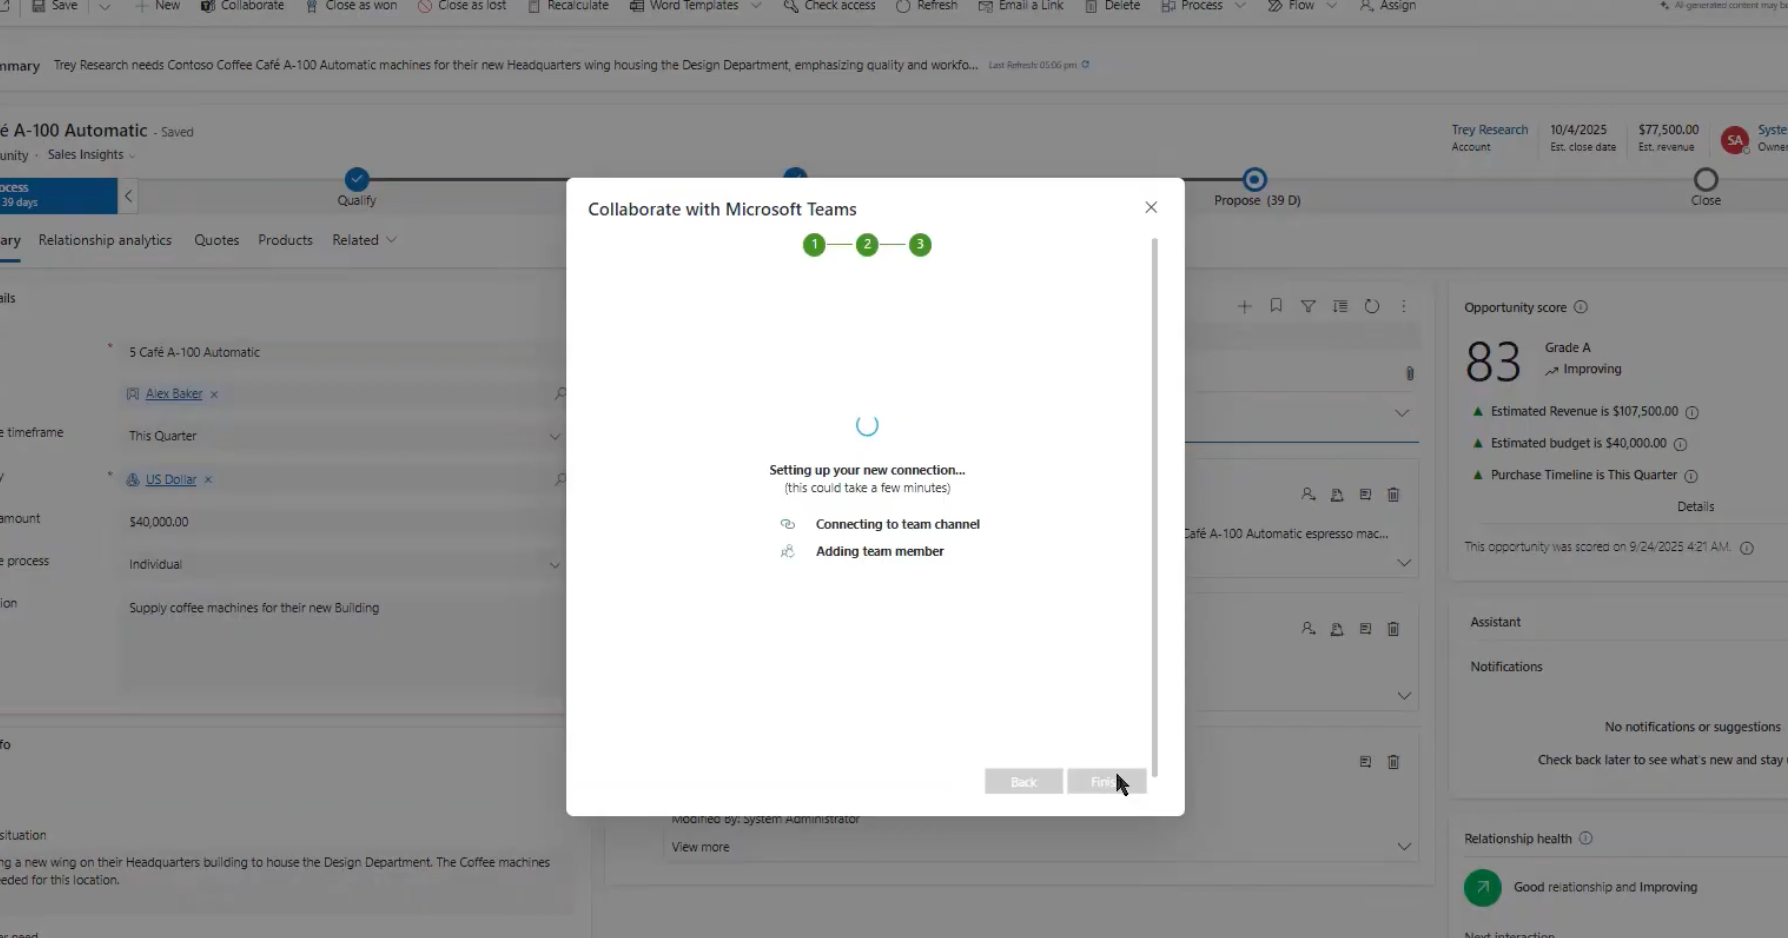Close the Collaborate with Microsoft Teams dialog
This screenshot has width=1788, height=938.
coord(1151,207)
